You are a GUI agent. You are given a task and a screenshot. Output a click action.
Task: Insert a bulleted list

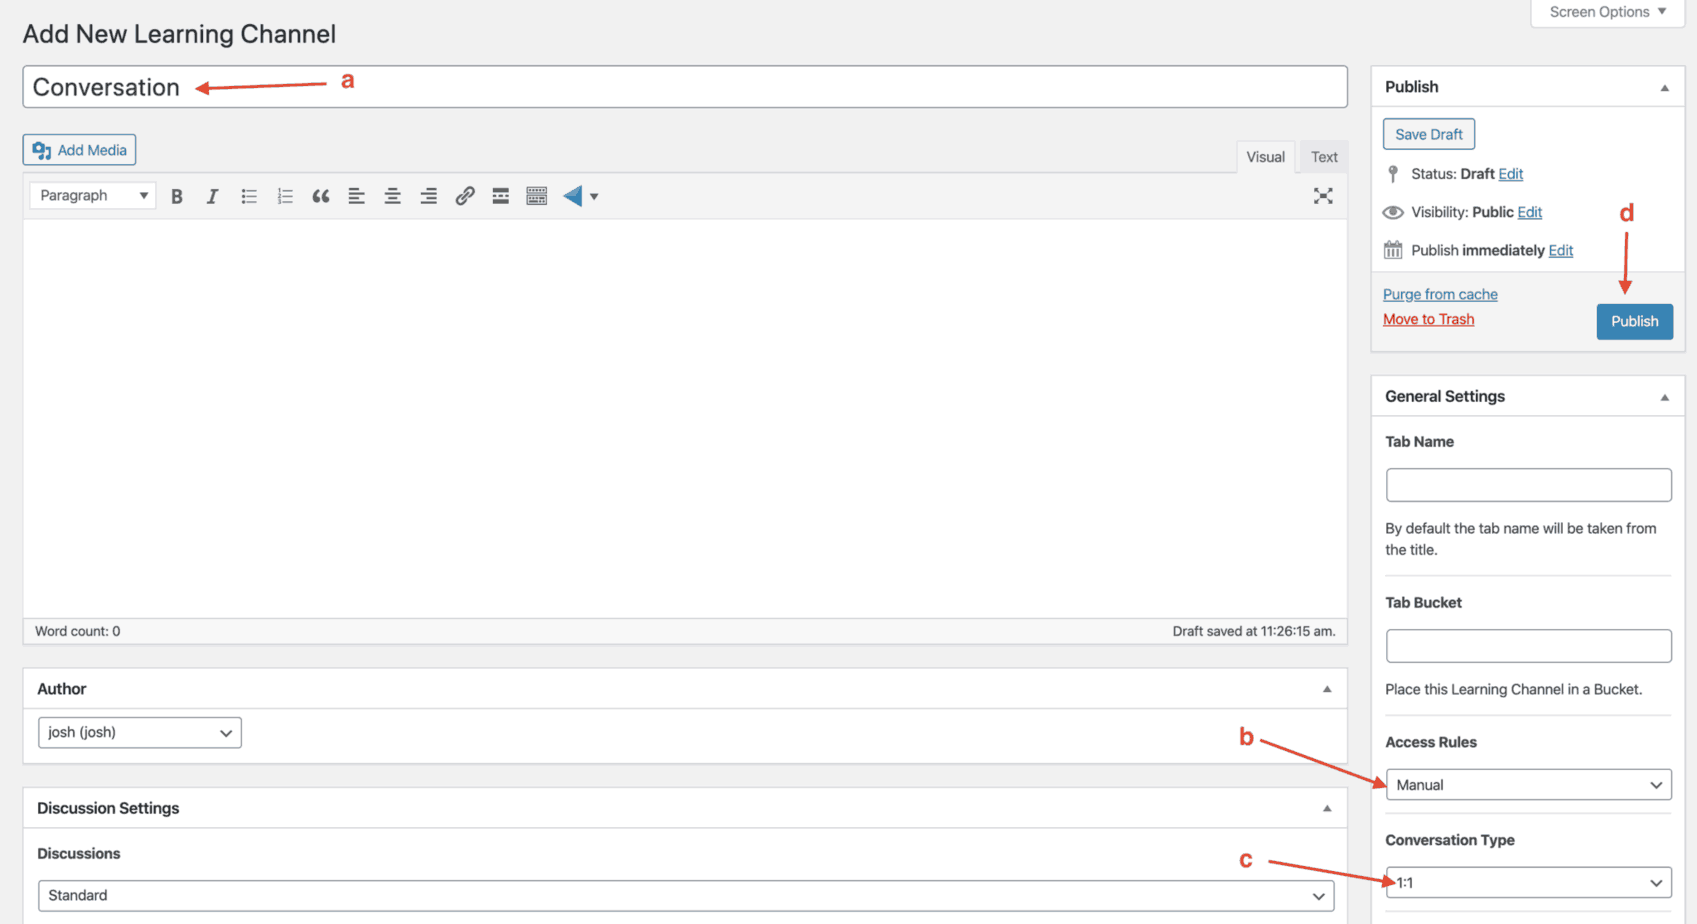tap(249, 196)
